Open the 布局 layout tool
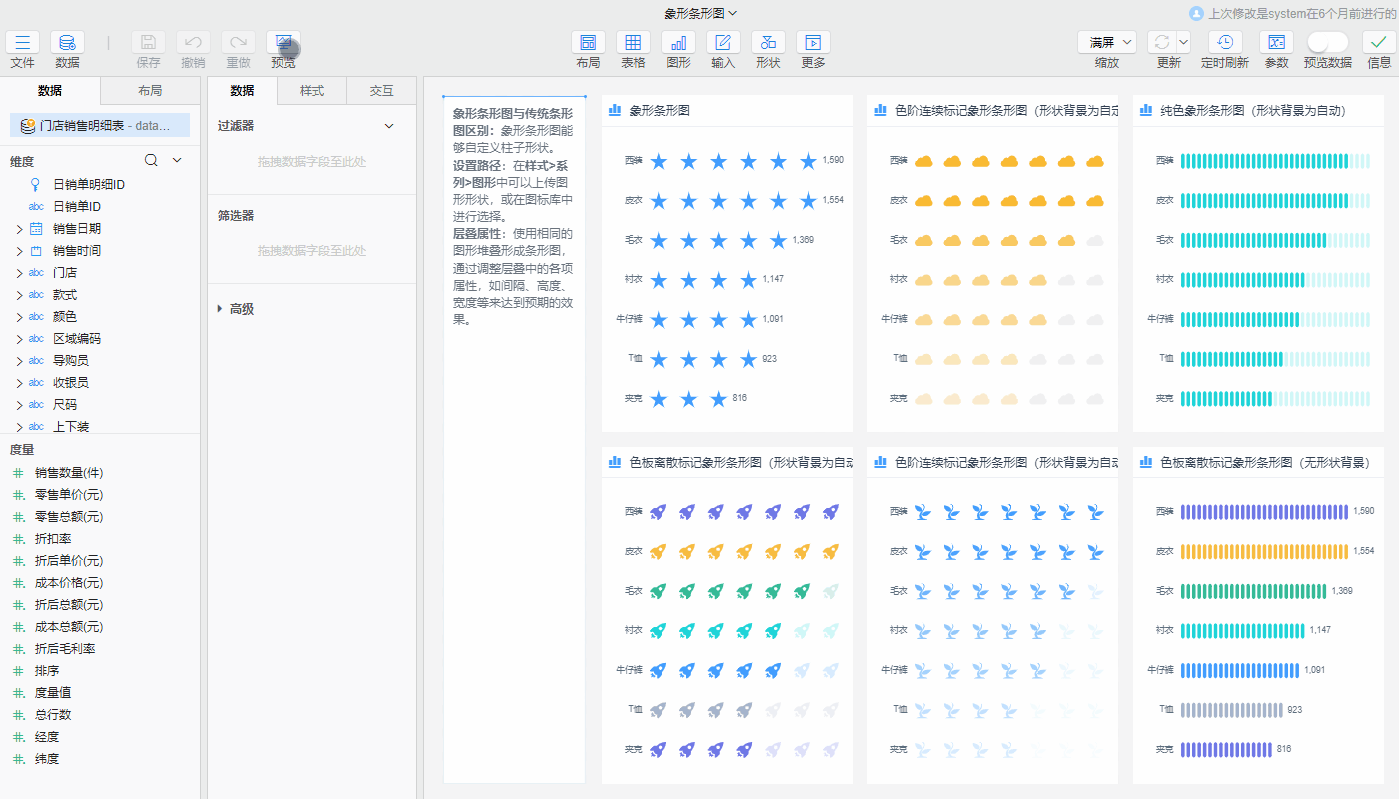Screen dimensions: 1399x799 (x=588, y=43)
